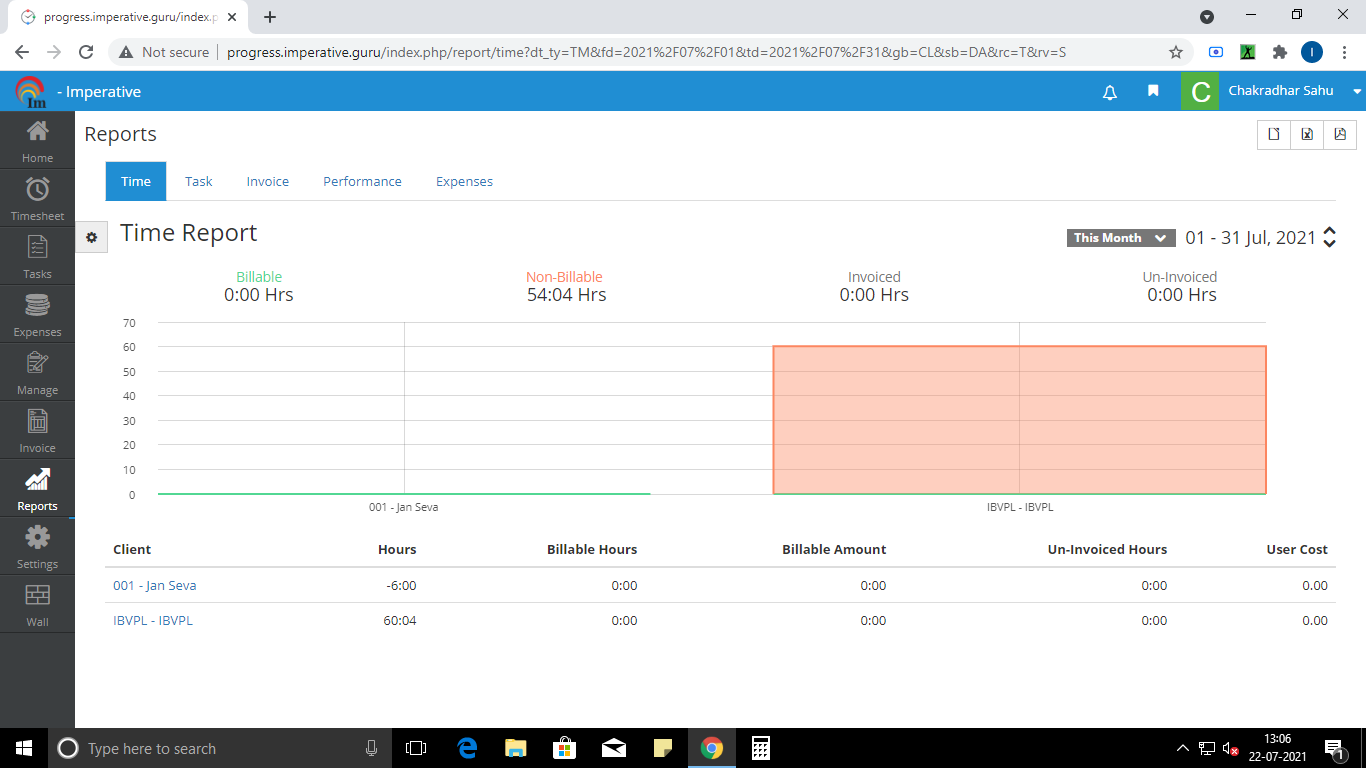Open report settings gear button
Screen dimensions: 1366x768
coord(91,237)
